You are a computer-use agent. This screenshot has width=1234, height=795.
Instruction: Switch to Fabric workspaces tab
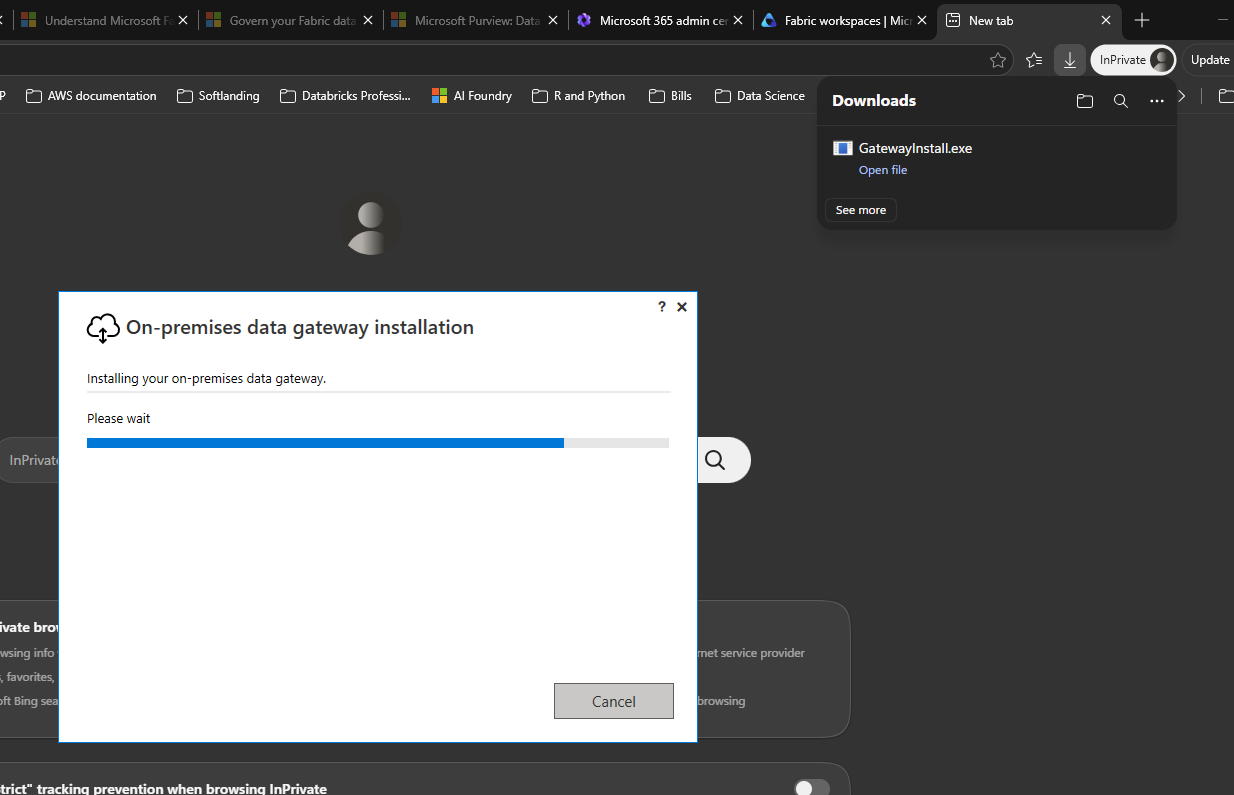click(844, 20)
